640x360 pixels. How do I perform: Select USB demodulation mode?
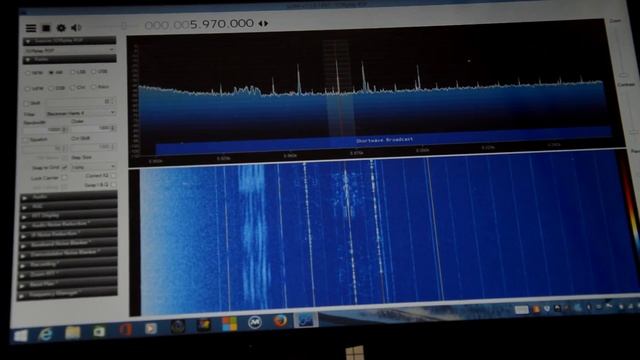pyautogui.click(x=99, y=71)
